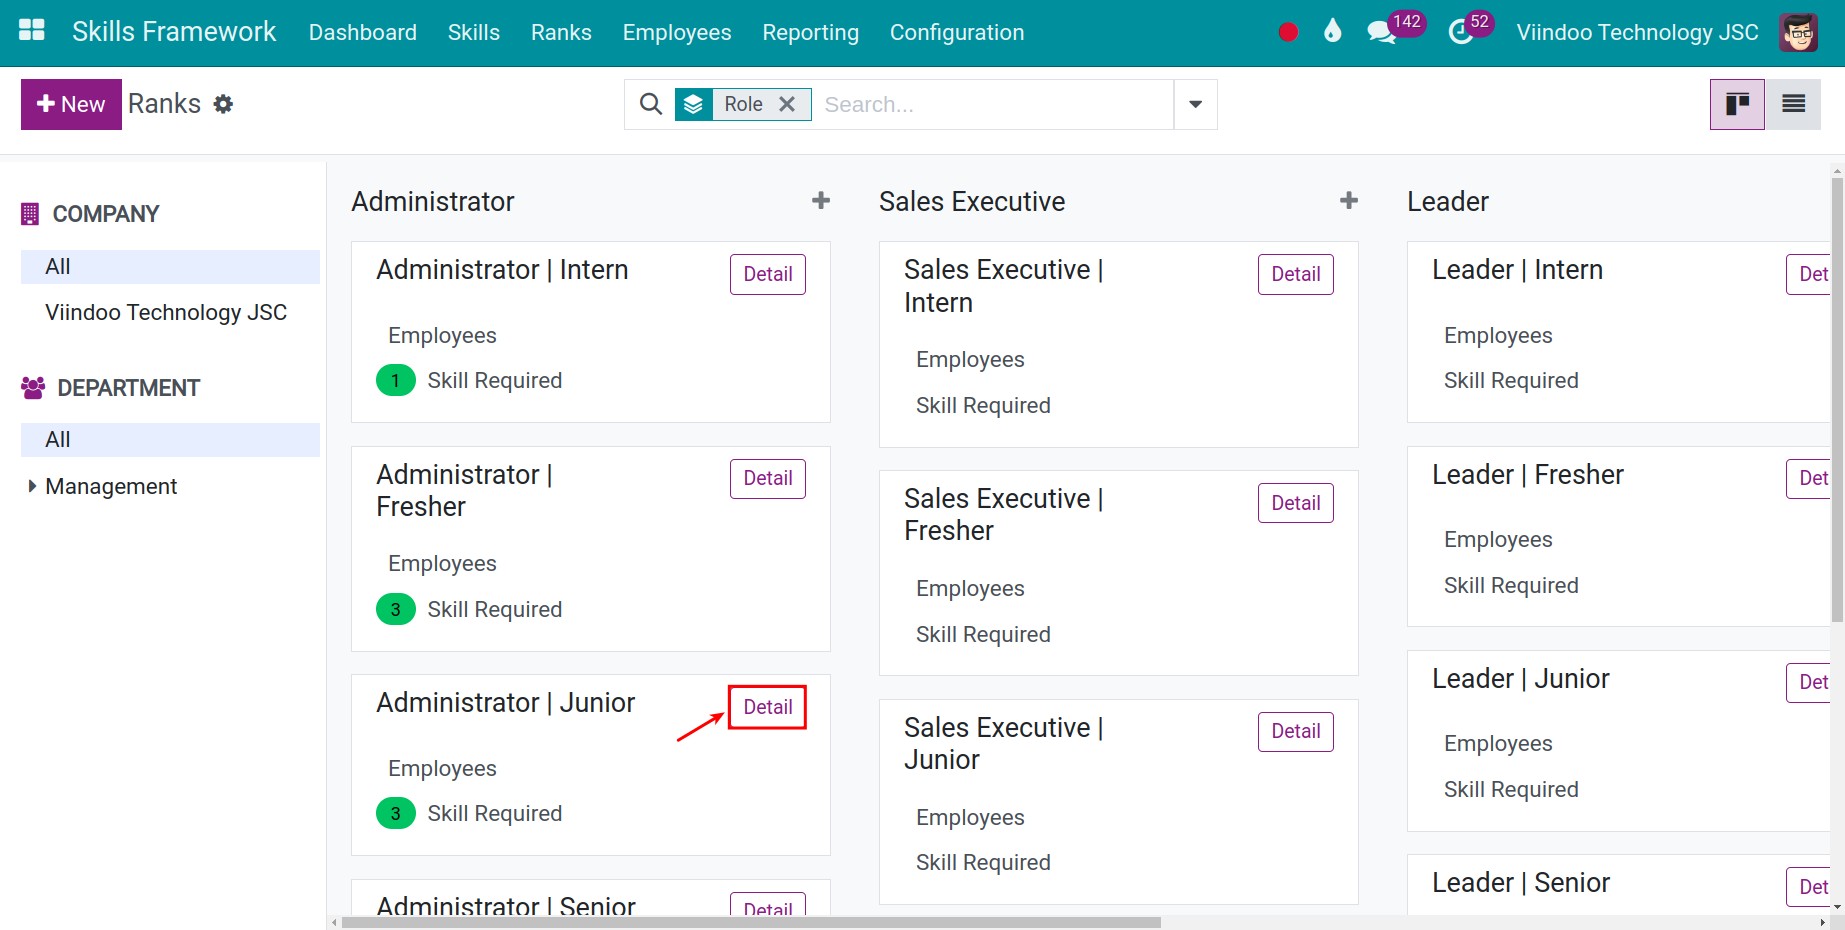Open Detail of Administrator Fresher
The height and width of the screenshot is (930, 1845).
point(768,478)
